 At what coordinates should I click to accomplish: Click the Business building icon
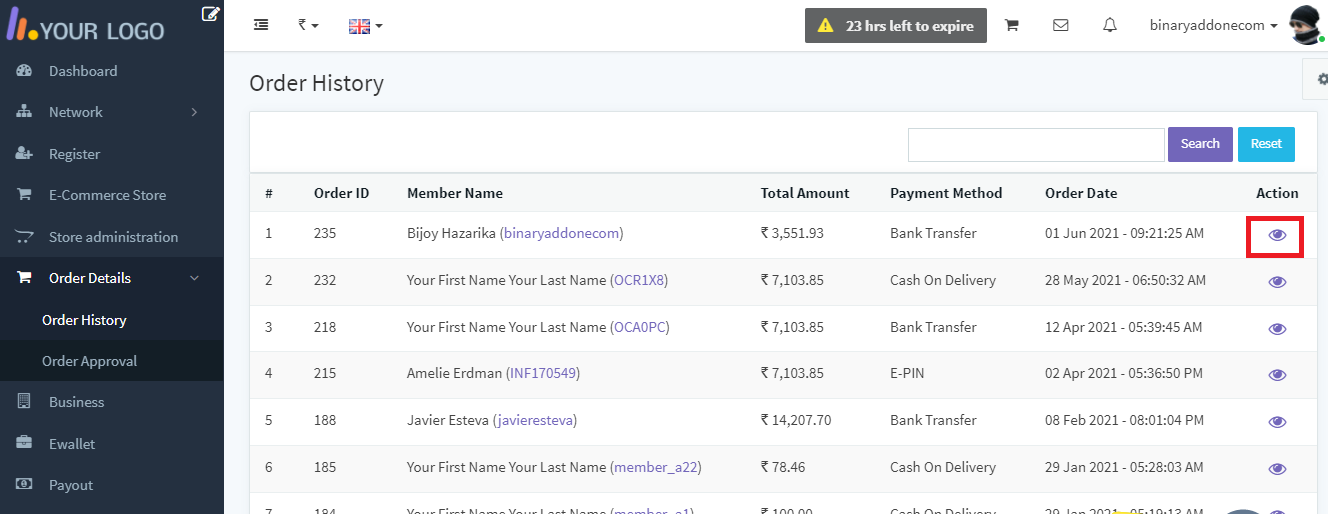point(24,402)
